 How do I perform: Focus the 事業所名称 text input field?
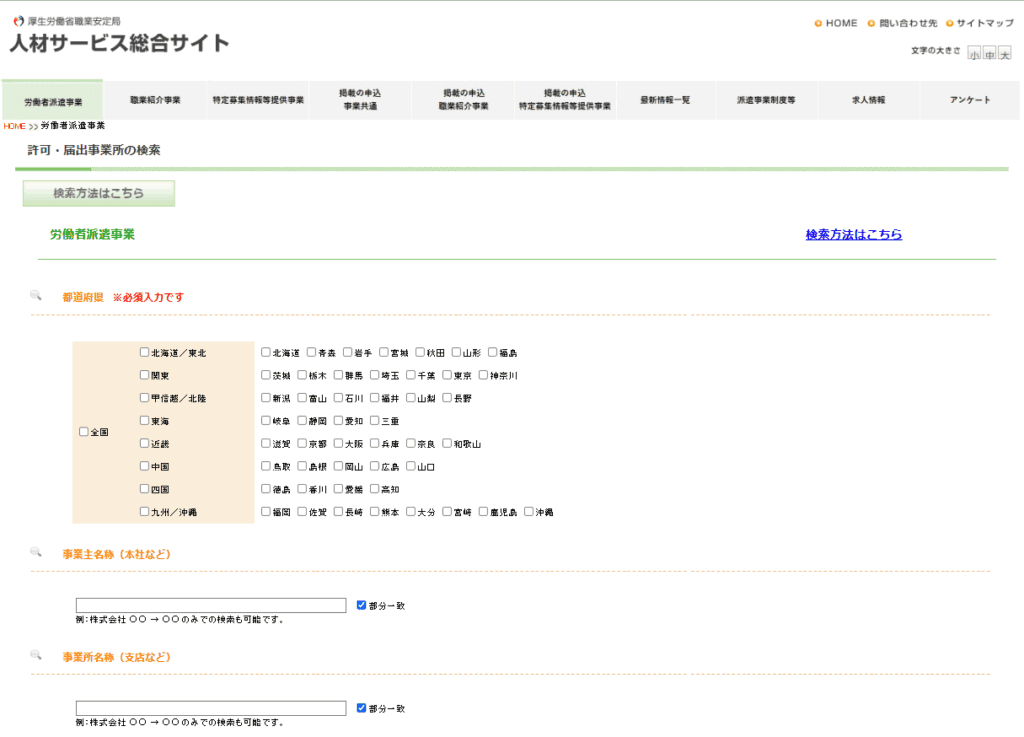(x=211, y=708)
